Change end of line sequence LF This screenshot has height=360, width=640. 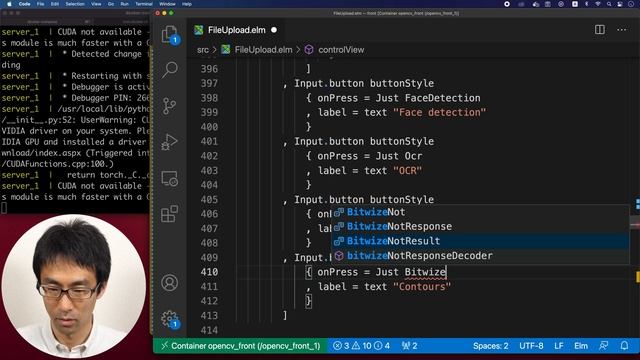pos(559,346)
